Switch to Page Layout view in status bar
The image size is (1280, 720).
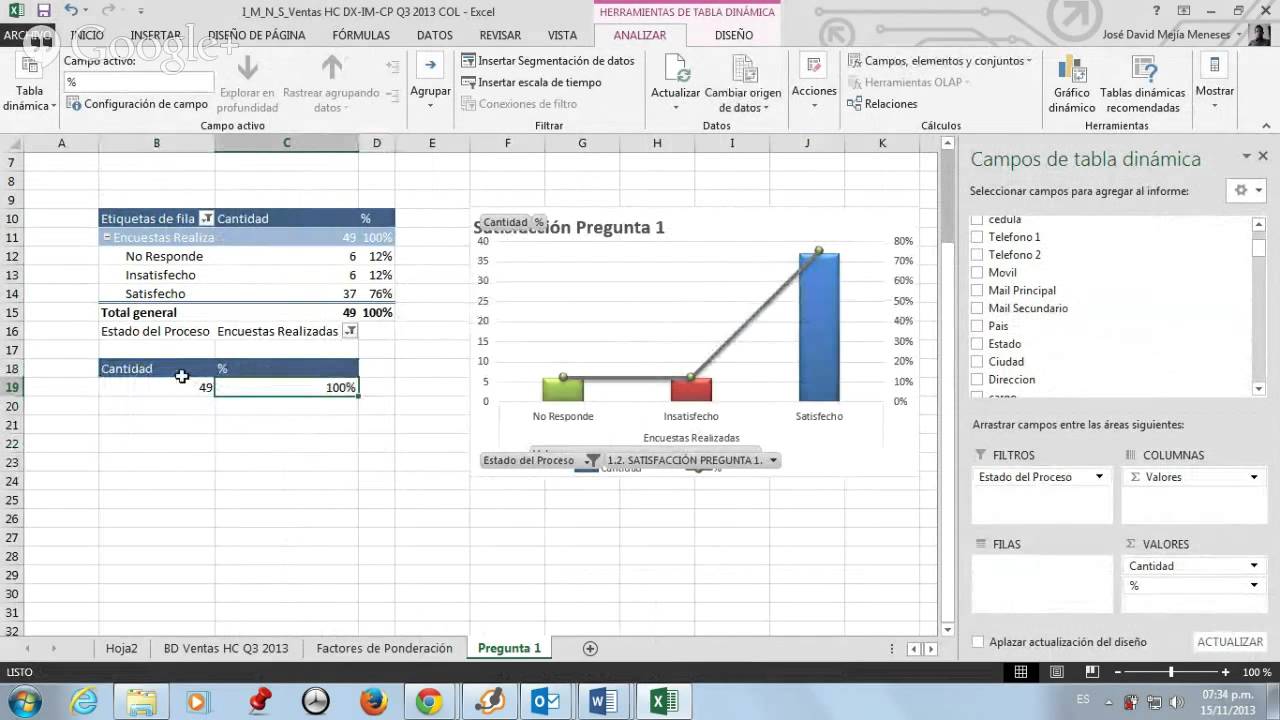pos(1057,672)
